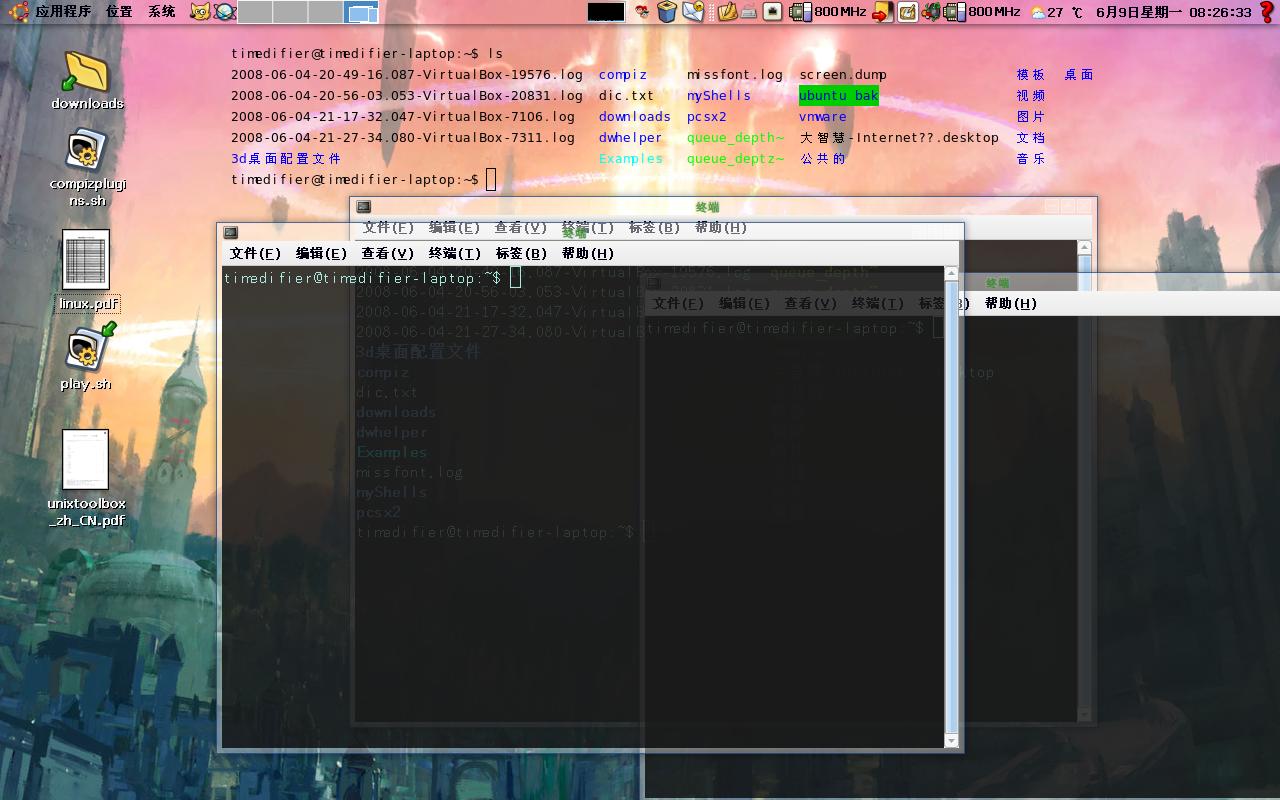Open 文件(F) menu in right terminal
This screenshot has width=1280, height=800.
678,304
